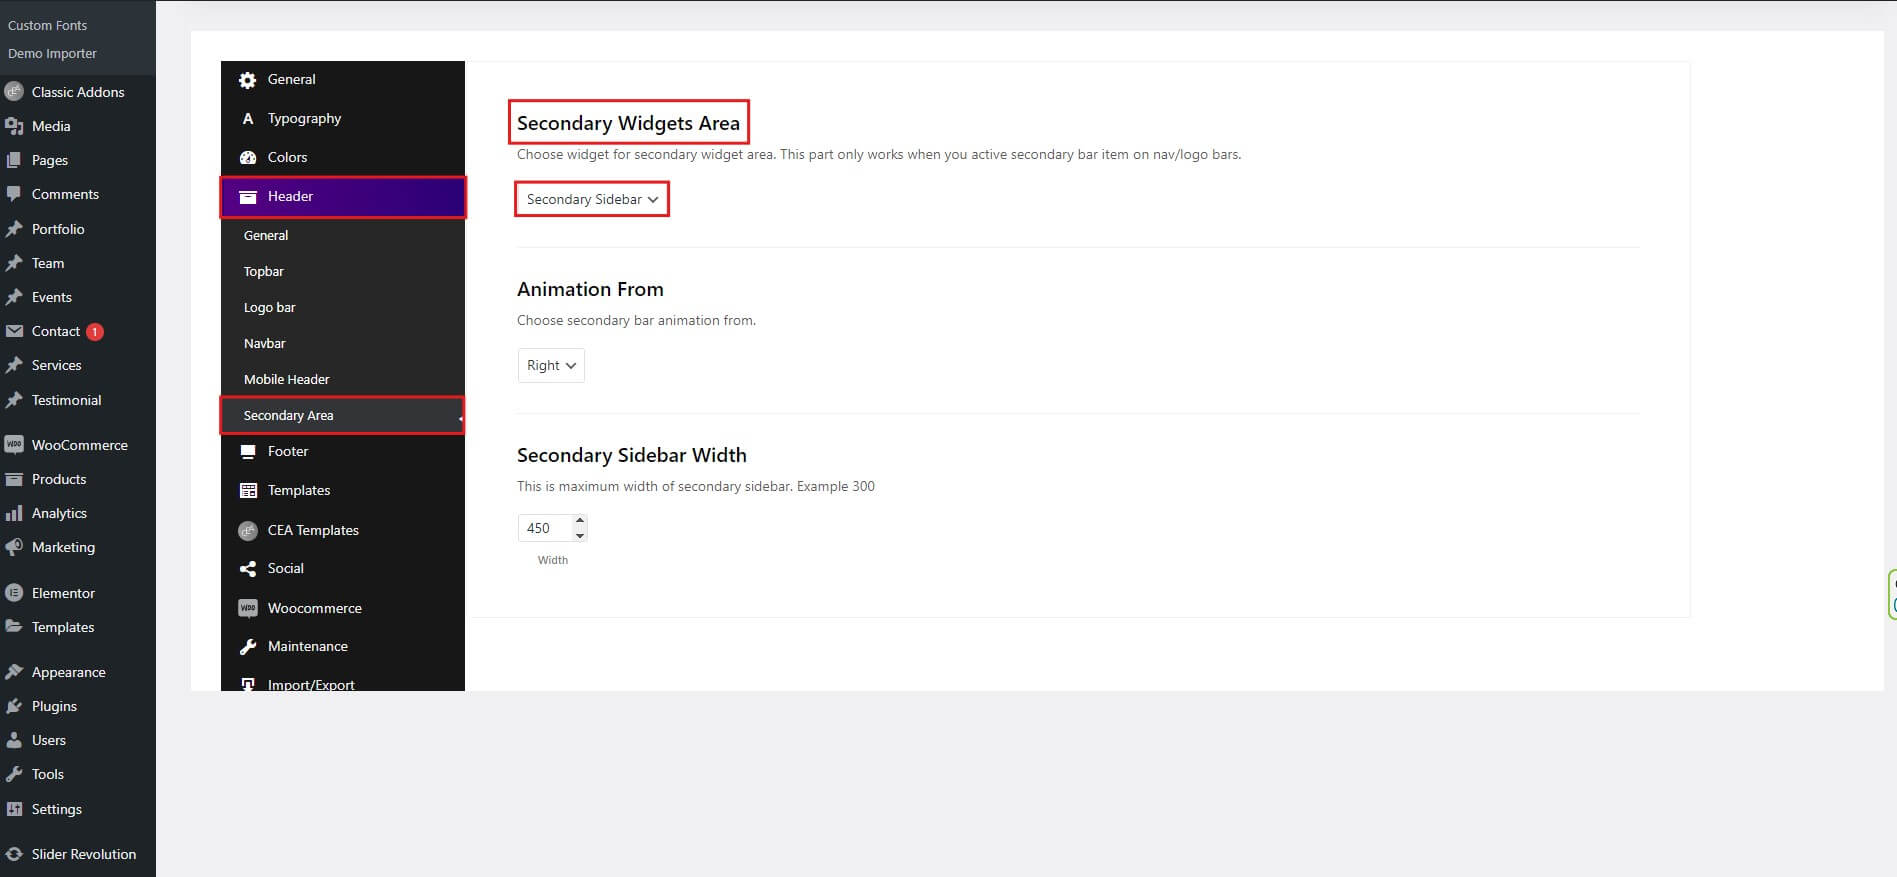Click the Maintenance wrench icon
This screenshot has height=877, width=1897.
[248, 647]
